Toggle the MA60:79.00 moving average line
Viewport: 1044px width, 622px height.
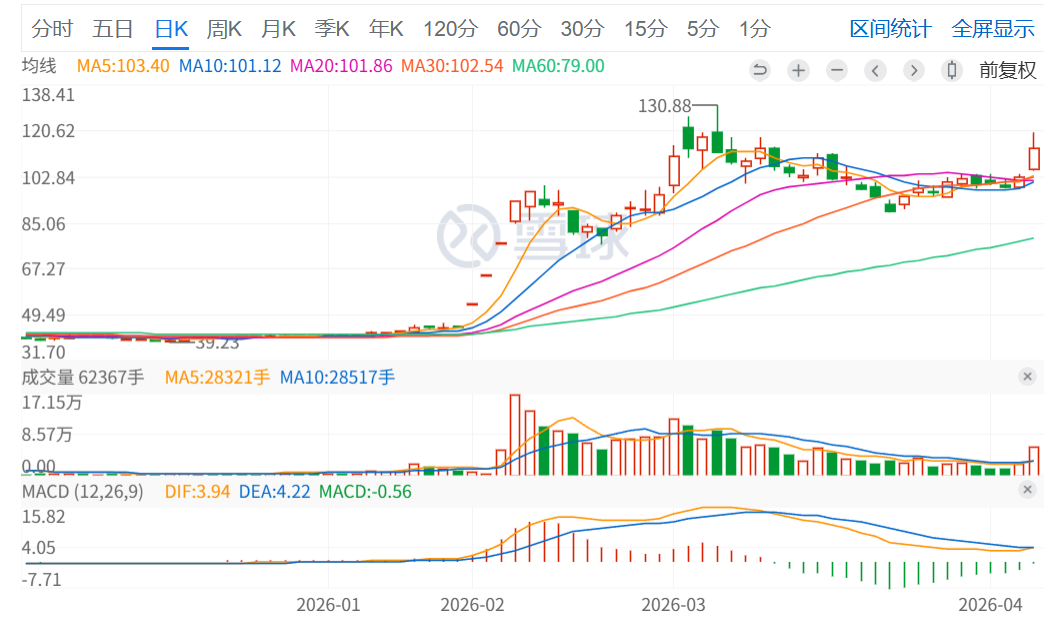point(558,67)
